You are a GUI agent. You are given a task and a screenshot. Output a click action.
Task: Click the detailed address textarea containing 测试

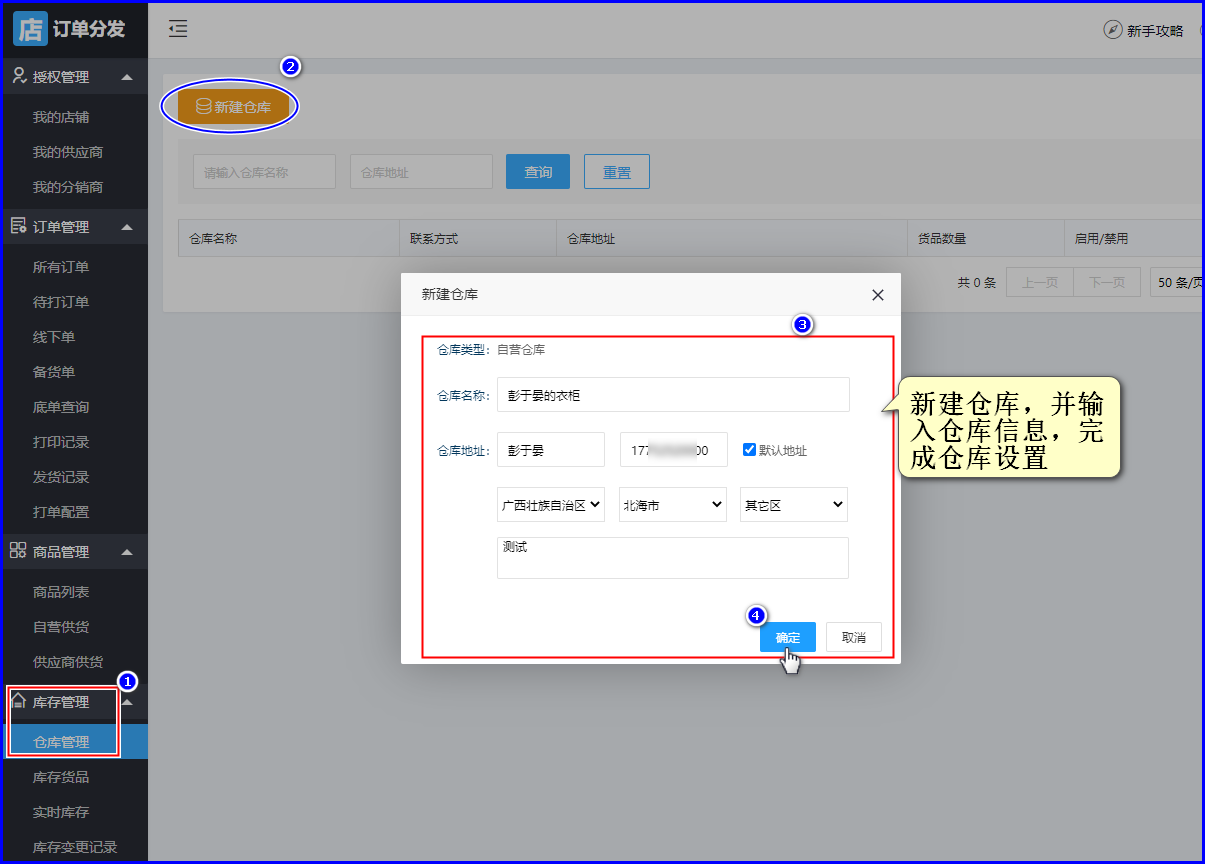672,558
